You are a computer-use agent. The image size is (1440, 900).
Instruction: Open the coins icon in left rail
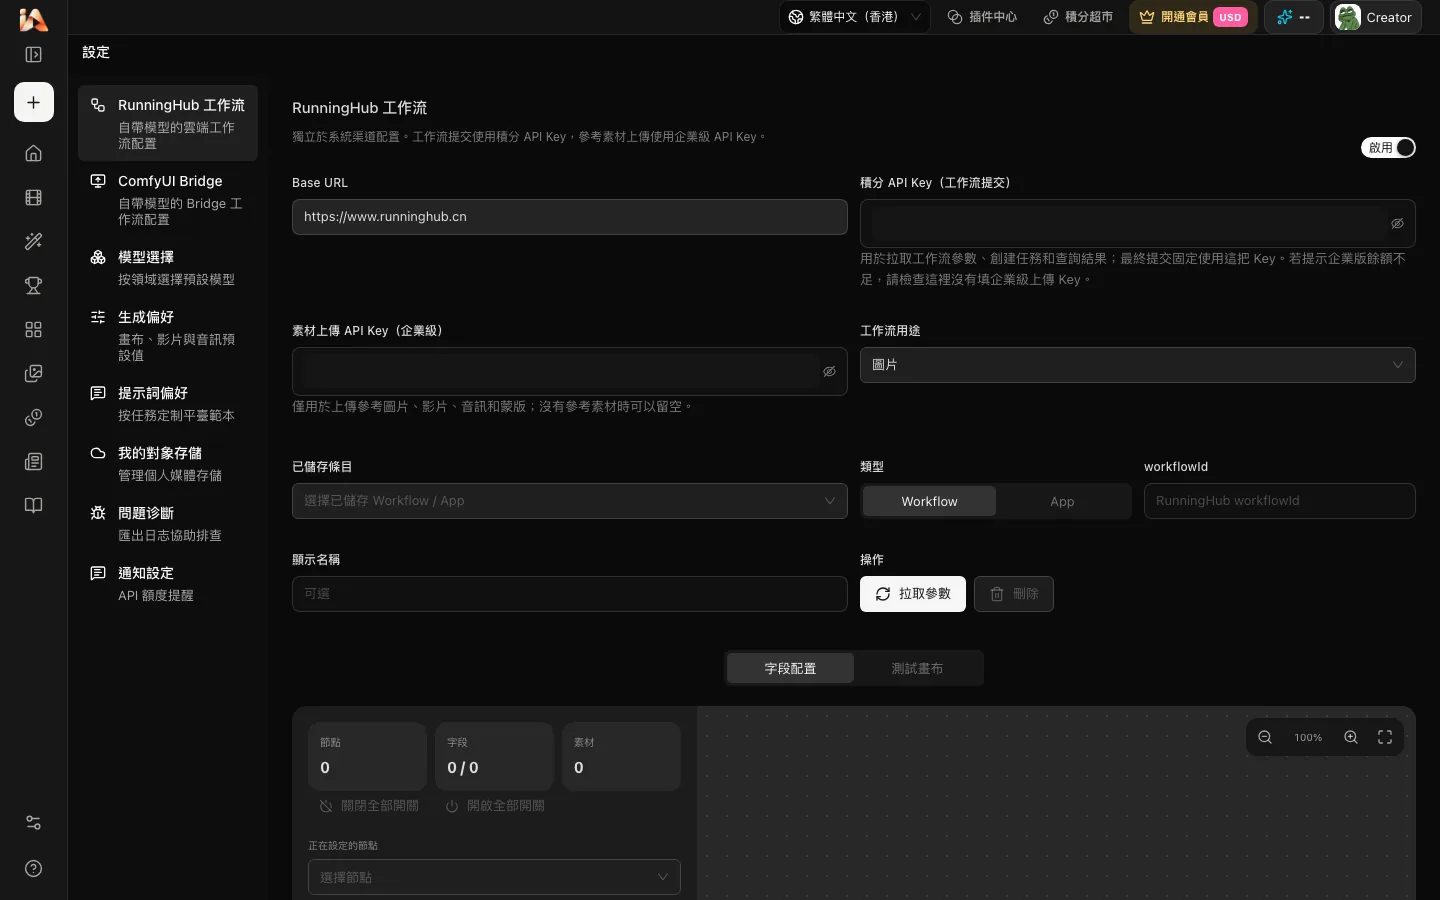(x=33, y=417)
